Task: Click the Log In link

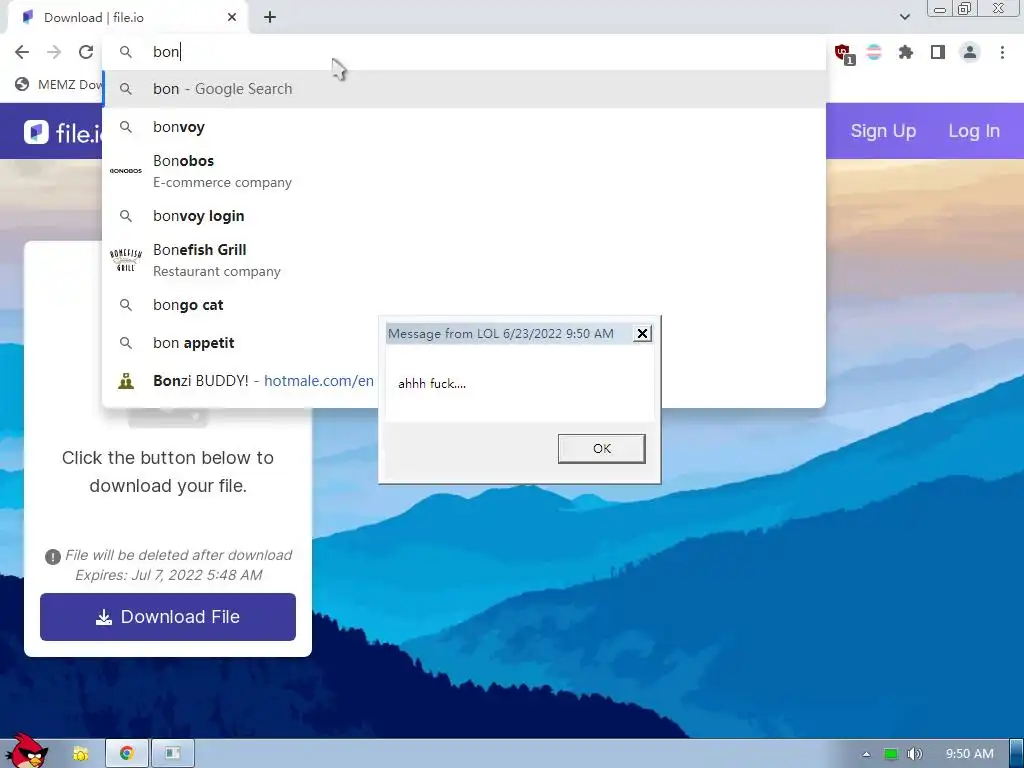Action: (x=974, y=131)
